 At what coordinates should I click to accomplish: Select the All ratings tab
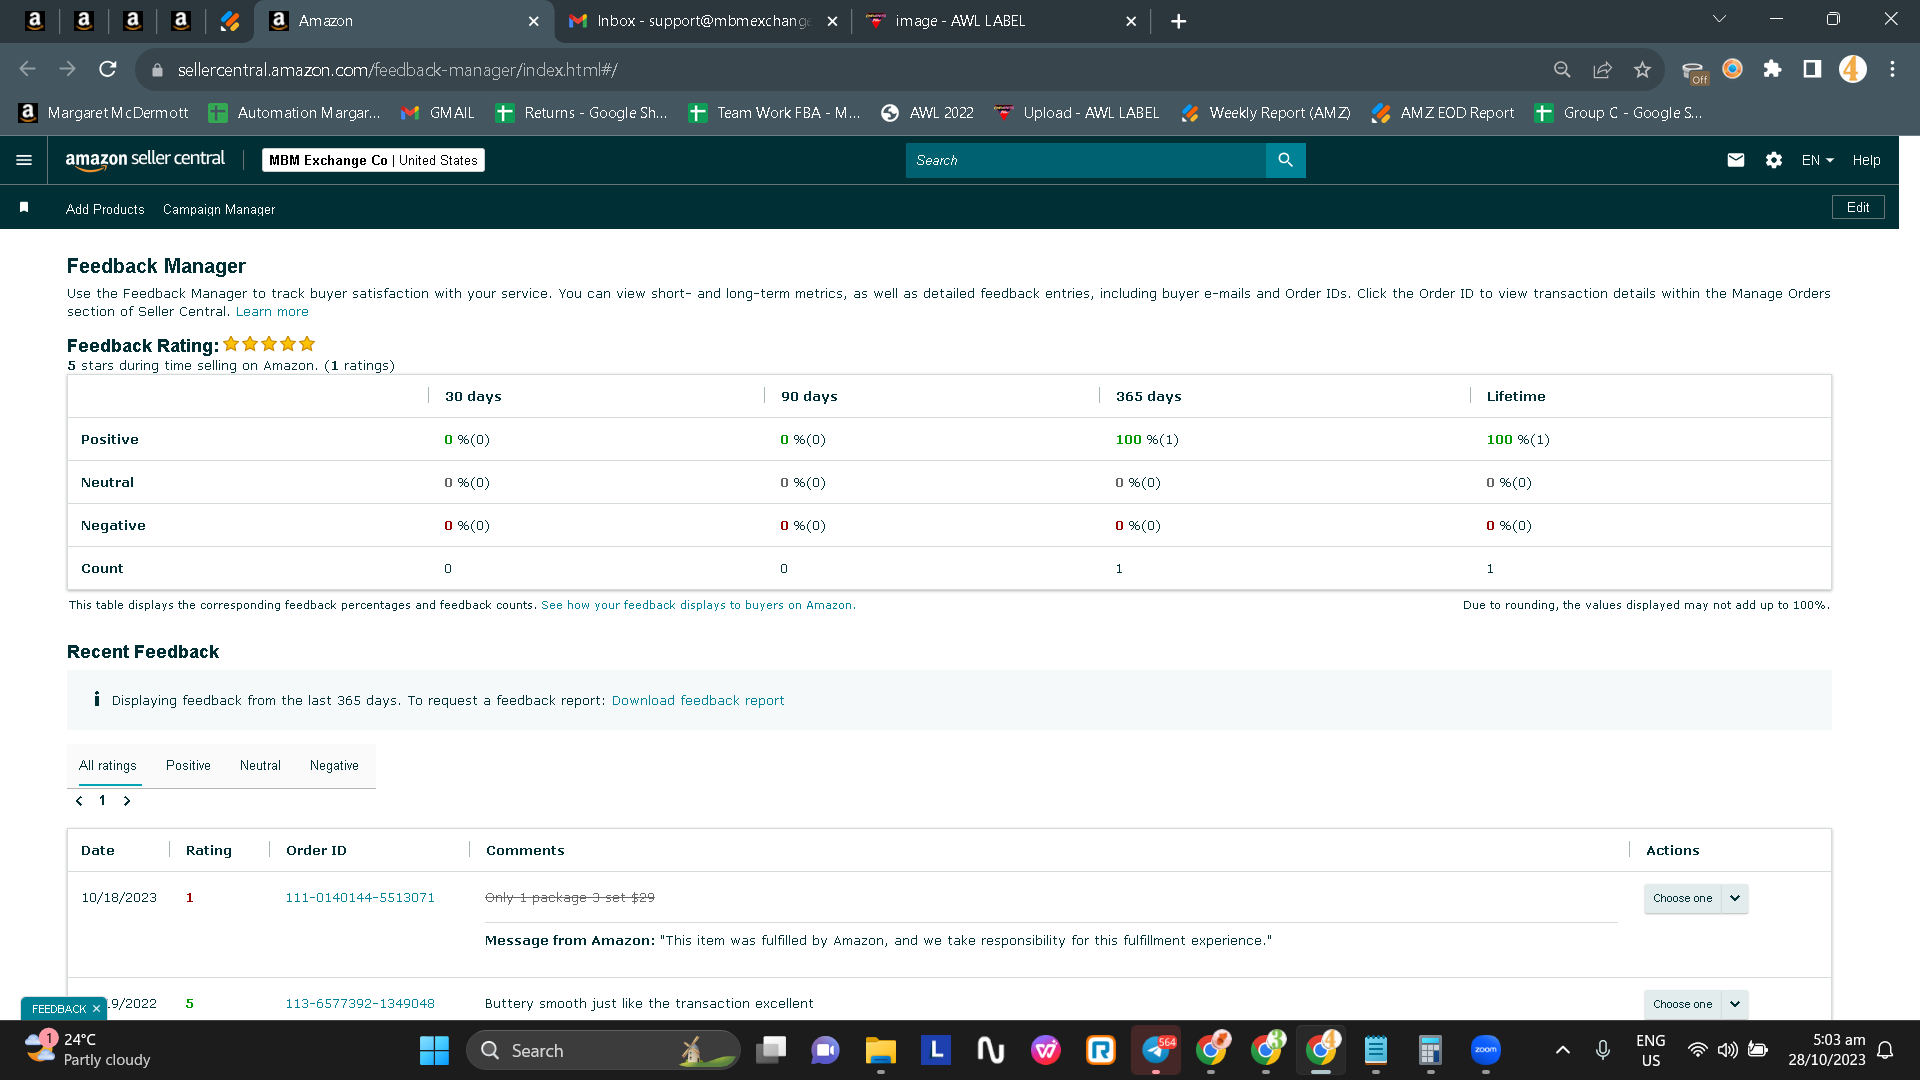(x=108, y=766)
